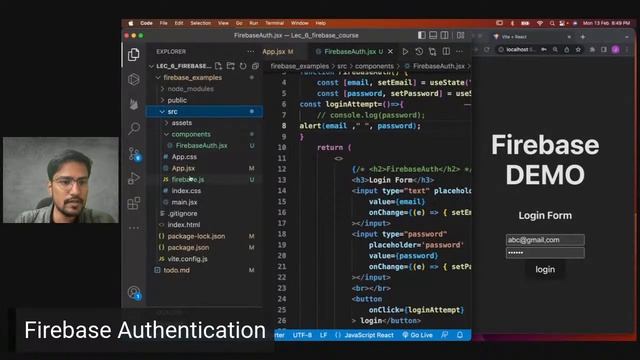640x360 pixels.
Task: Open Explorer views and more actions ellipsis
Action: 251,51
